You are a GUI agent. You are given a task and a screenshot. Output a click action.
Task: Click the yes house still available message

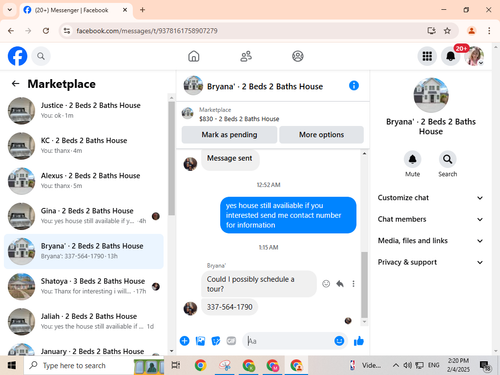coord(288,215)
